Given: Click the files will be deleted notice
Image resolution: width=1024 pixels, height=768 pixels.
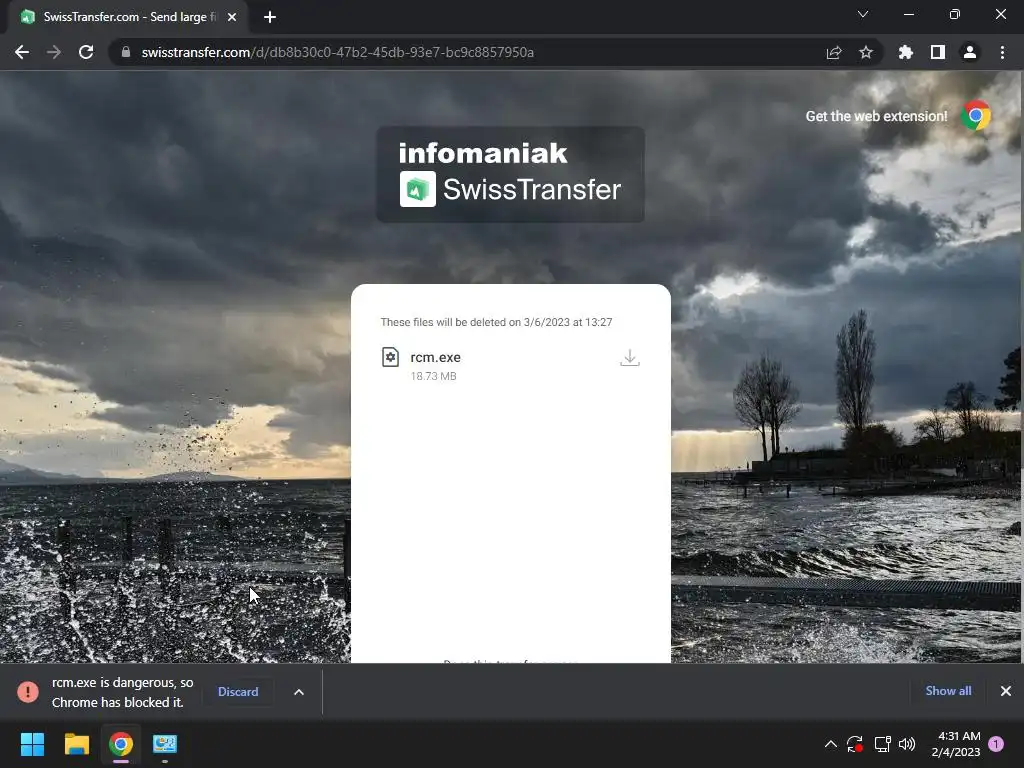Looking at the screenshot, I should pyautogui.click(x=496, y=322).
